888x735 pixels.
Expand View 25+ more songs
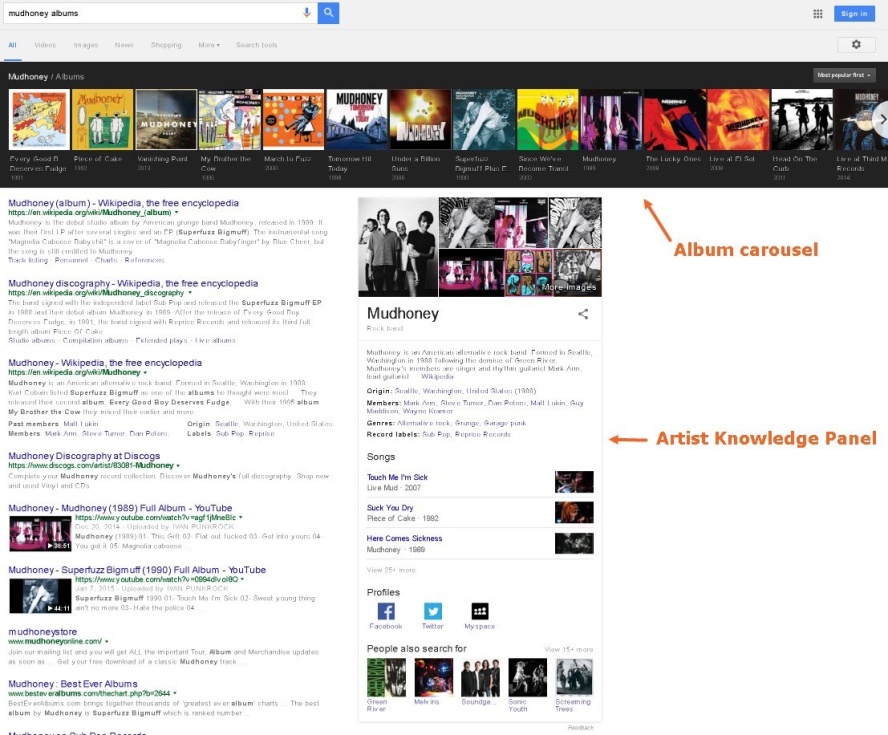click(391, 570)
